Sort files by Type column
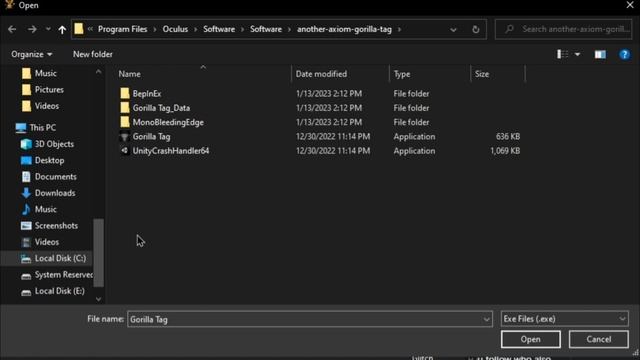 pyautogui.click(x=402, y=74)
